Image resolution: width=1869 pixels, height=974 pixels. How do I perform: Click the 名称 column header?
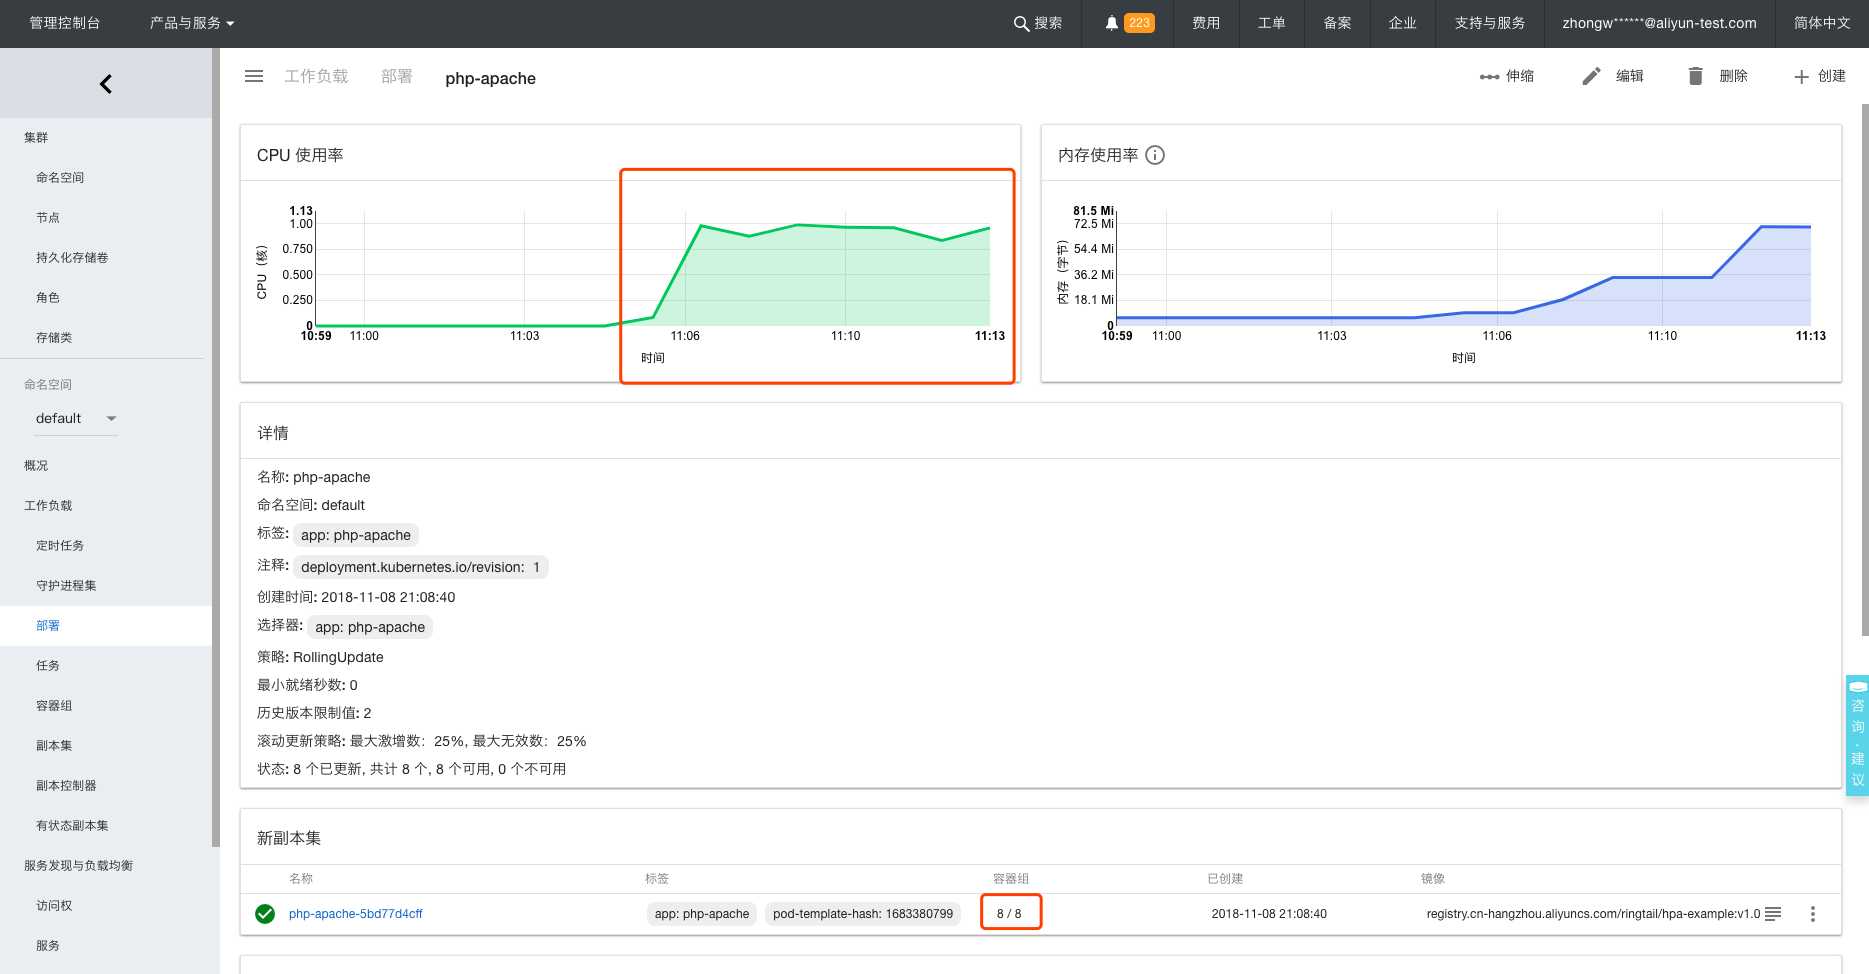301,879
